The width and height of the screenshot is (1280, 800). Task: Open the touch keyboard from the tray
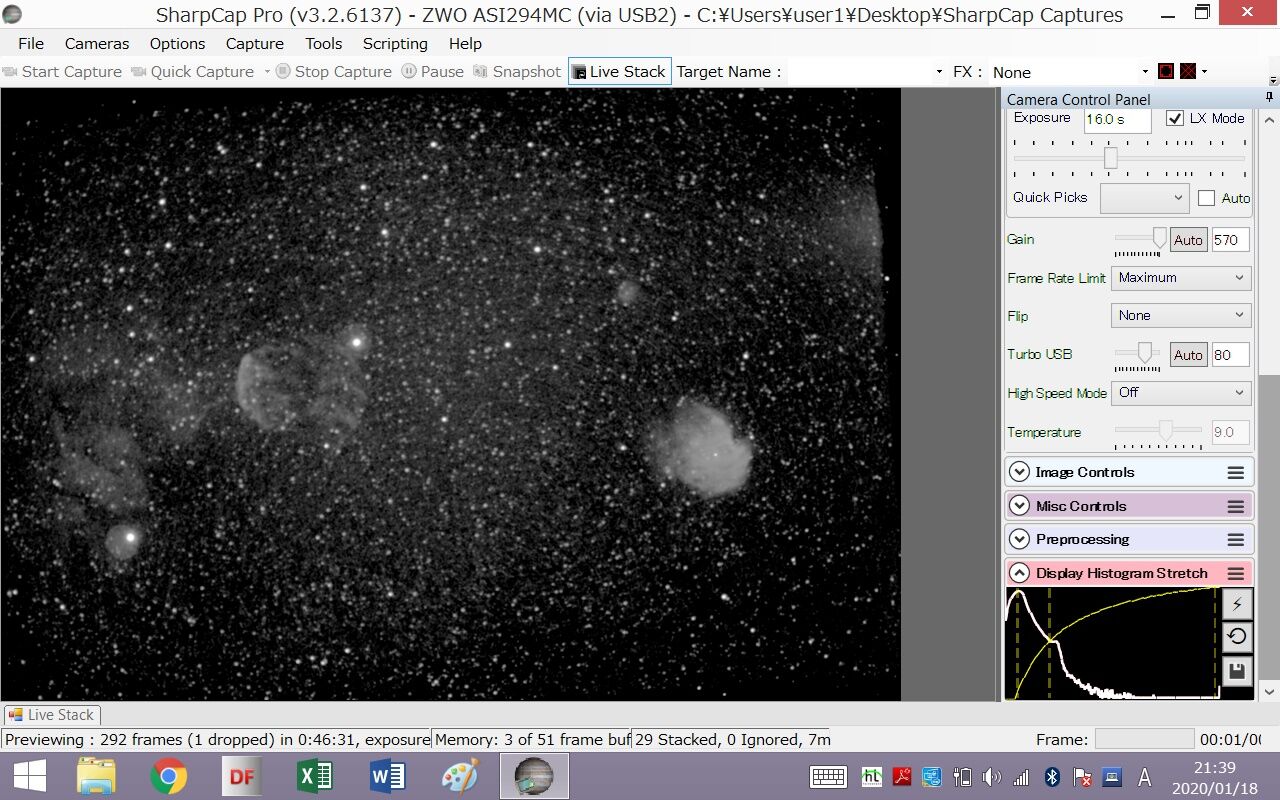click(829, 777)
